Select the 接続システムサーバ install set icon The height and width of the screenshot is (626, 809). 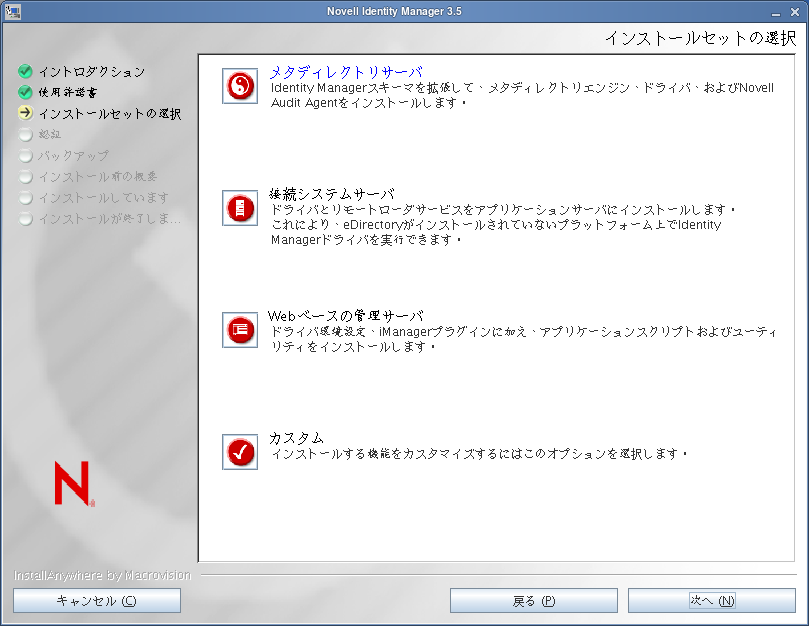coord(240,208)
